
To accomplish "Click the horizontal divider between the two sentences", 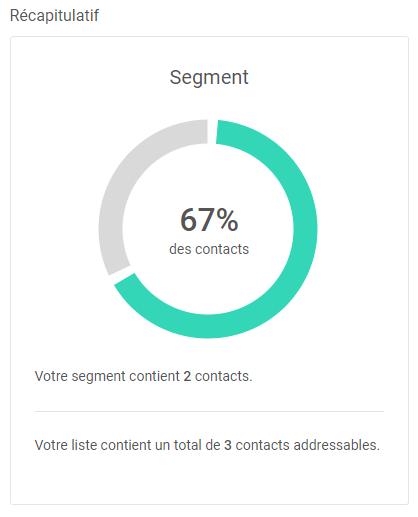I will pos(209,411).
